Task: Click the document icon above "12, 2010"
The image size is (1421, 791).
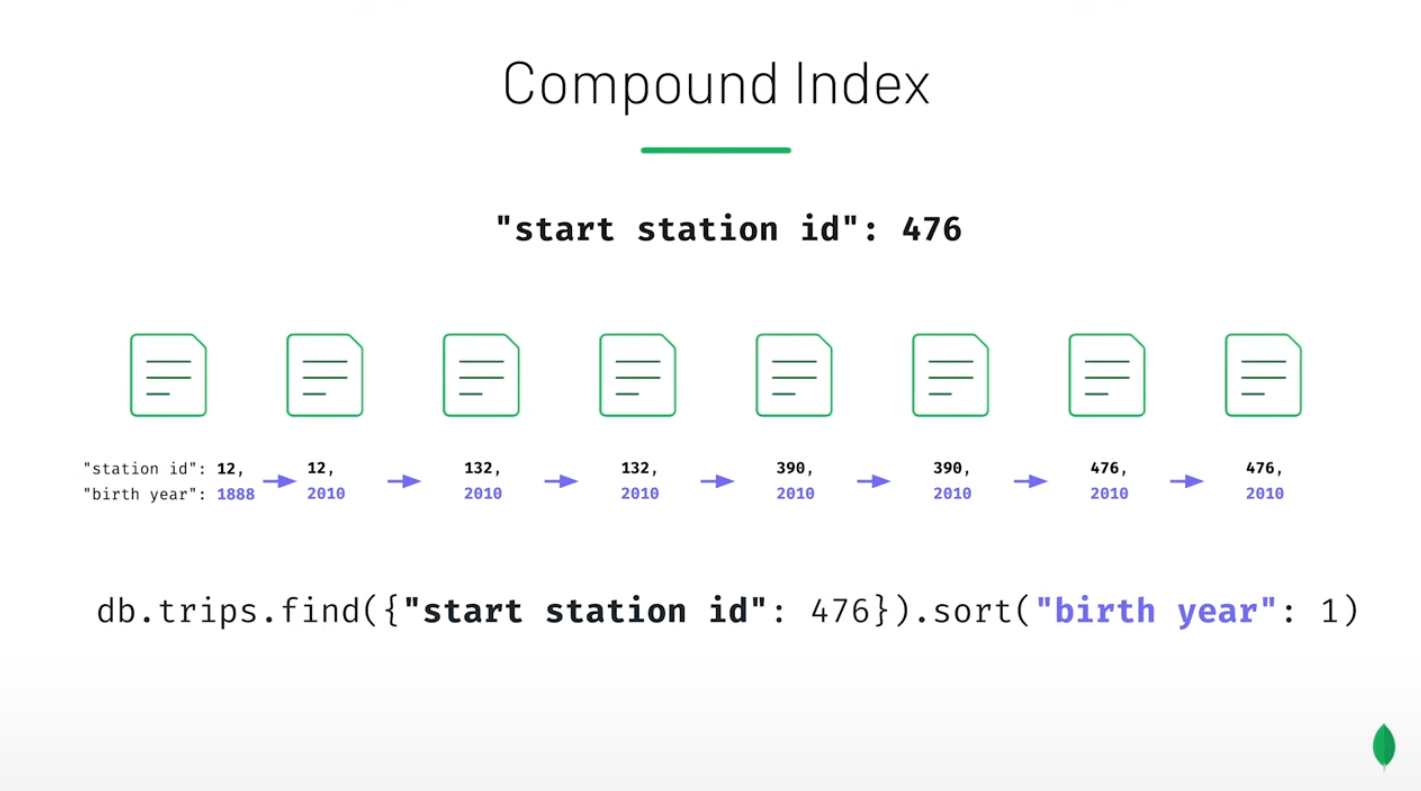Action: pos(325,375)
